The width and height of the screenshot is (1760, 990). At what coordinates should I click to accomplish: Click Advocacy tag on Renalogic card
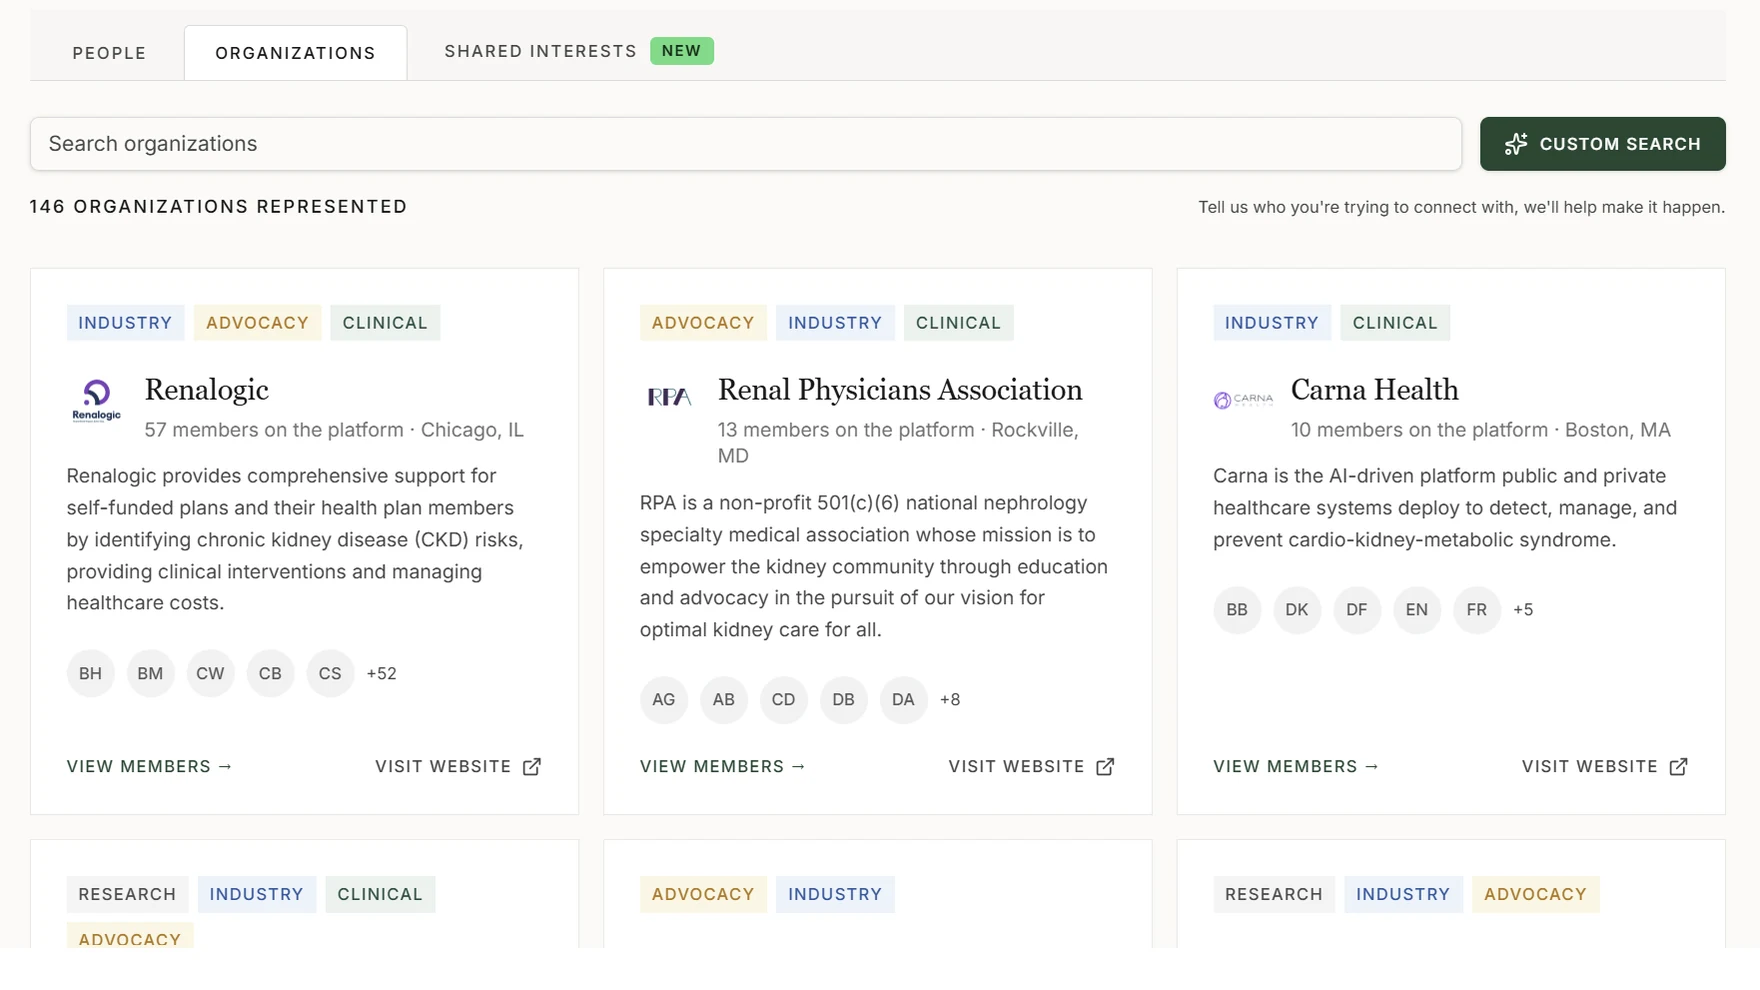[x=257, y=323]
